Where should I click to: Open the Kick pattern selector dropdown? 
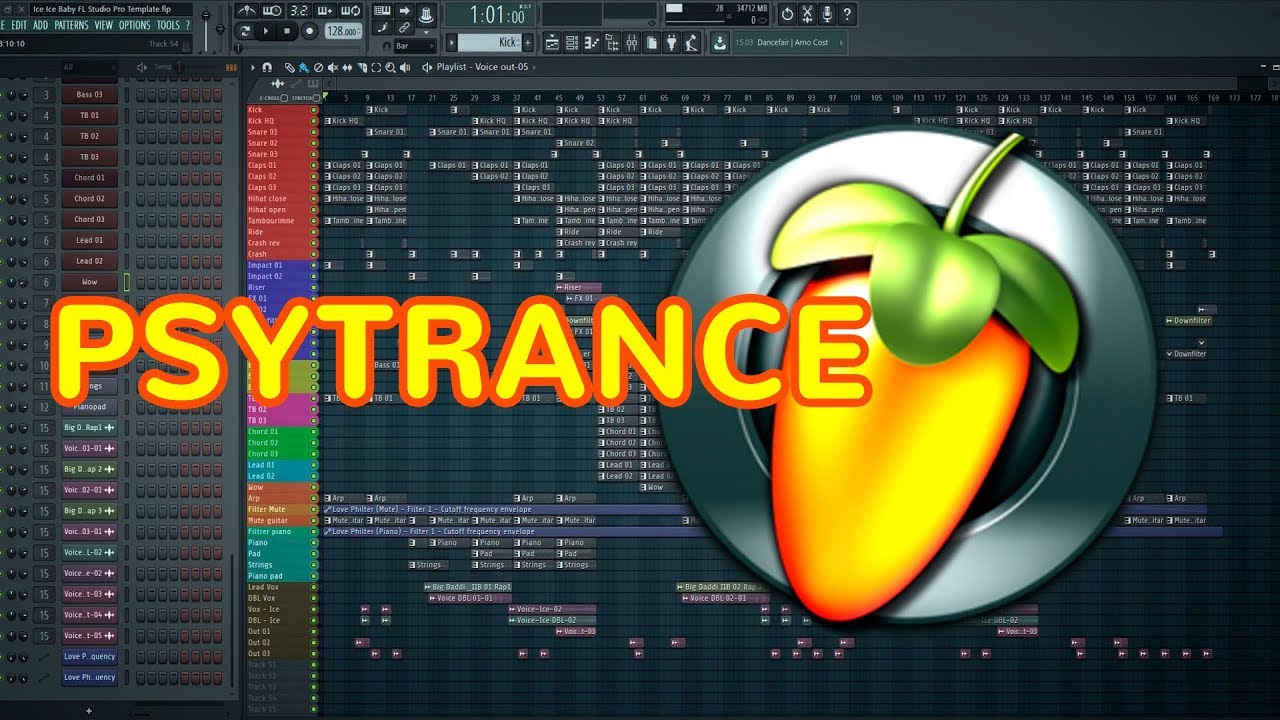(489, 42)
